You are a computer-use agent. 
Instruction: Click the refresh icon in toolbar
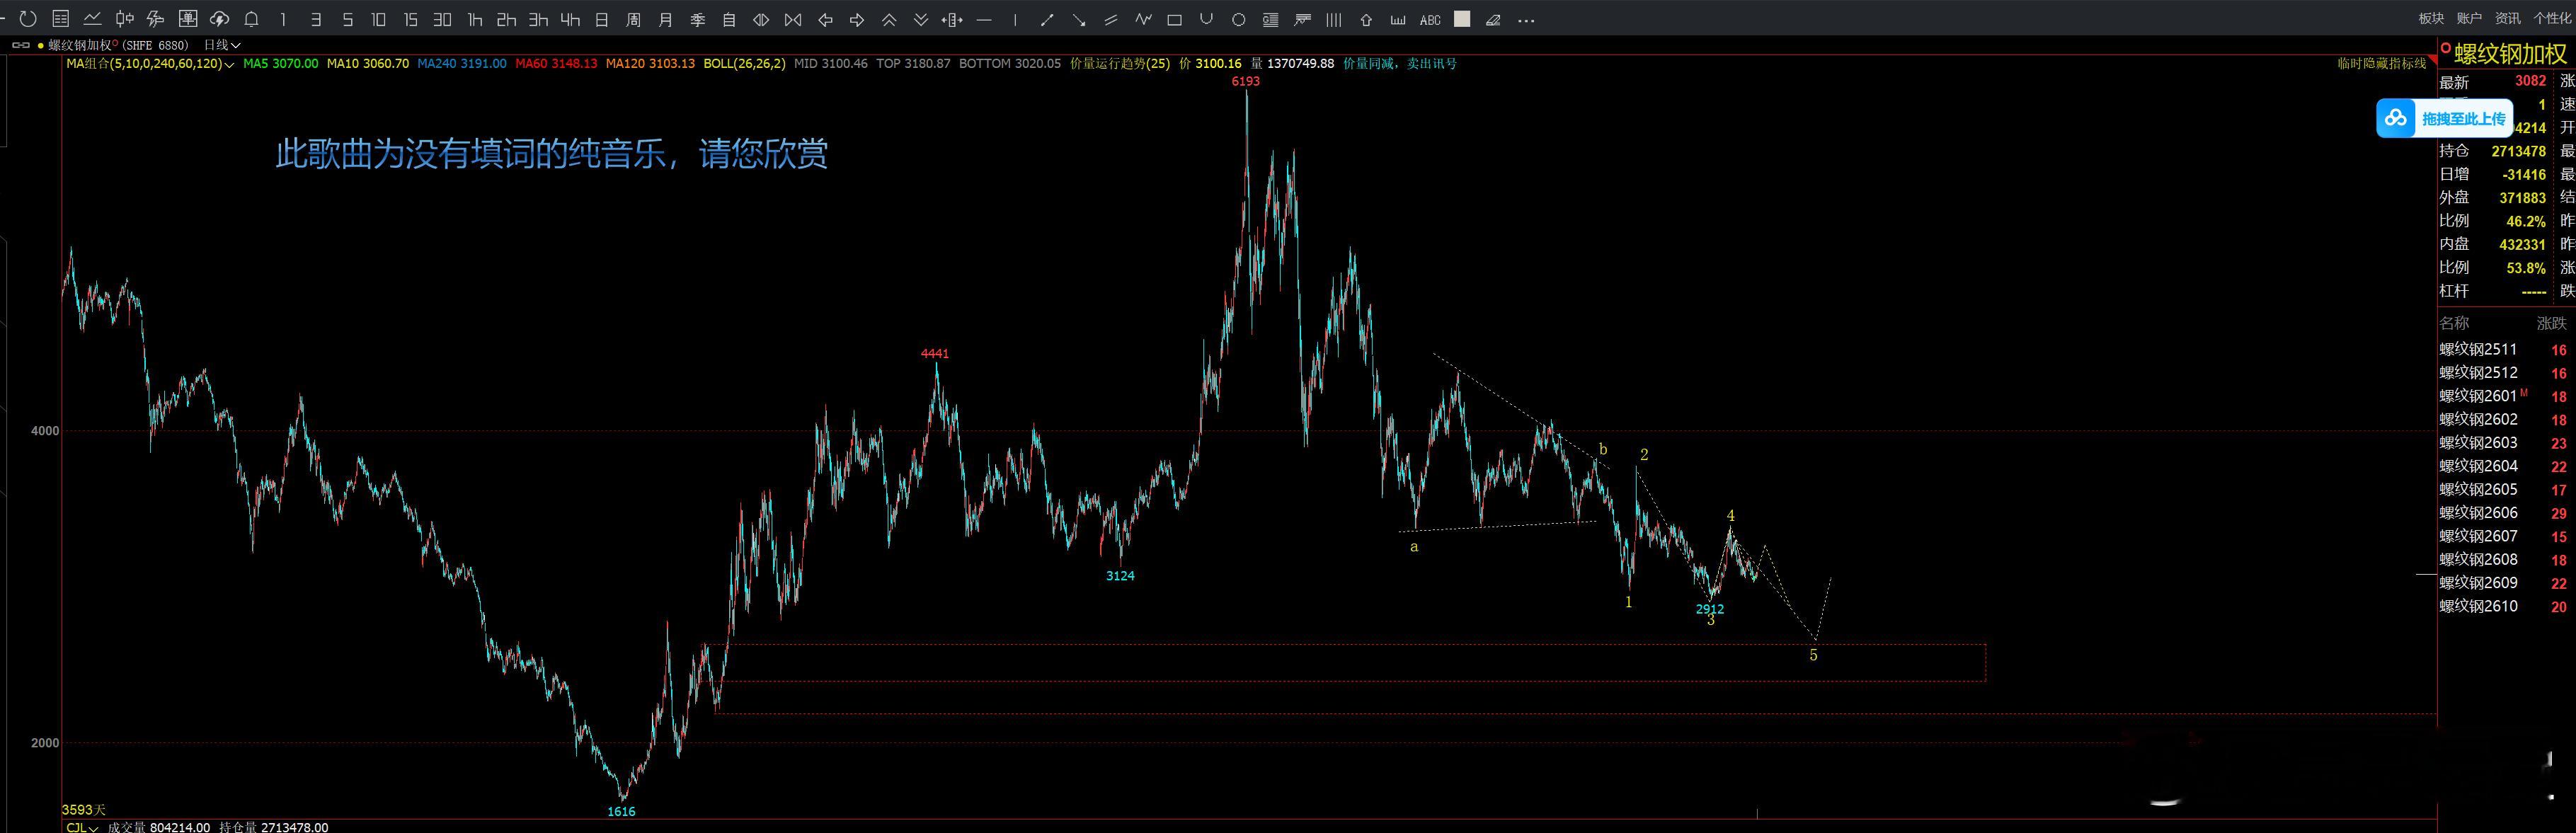click(x=28, y=19)
